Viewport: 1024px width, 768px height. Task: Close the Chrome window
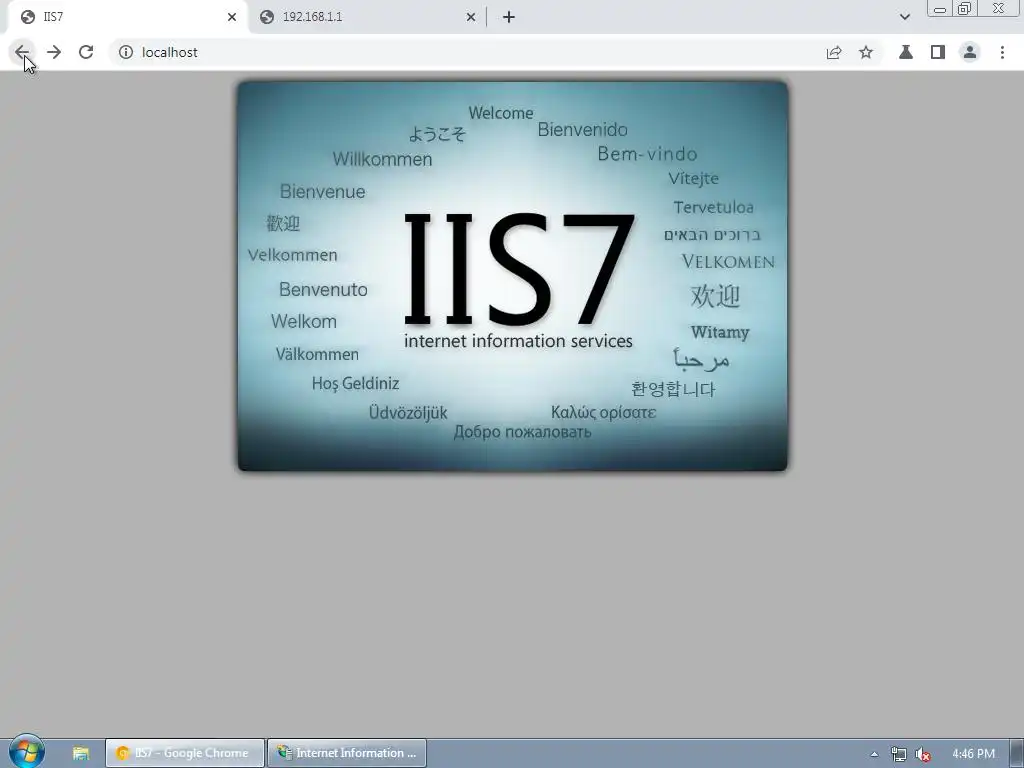tap(999, 8)
